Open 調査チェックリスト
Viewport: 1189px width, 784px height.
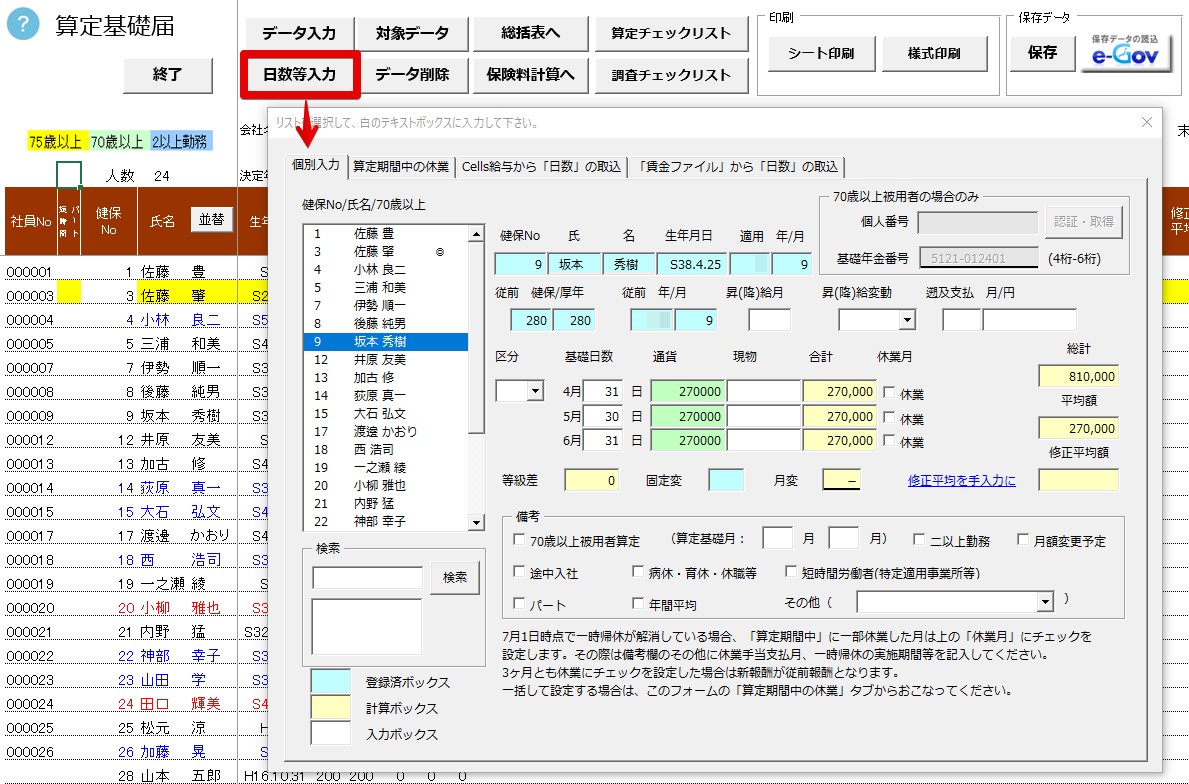[x=671, y=74]
